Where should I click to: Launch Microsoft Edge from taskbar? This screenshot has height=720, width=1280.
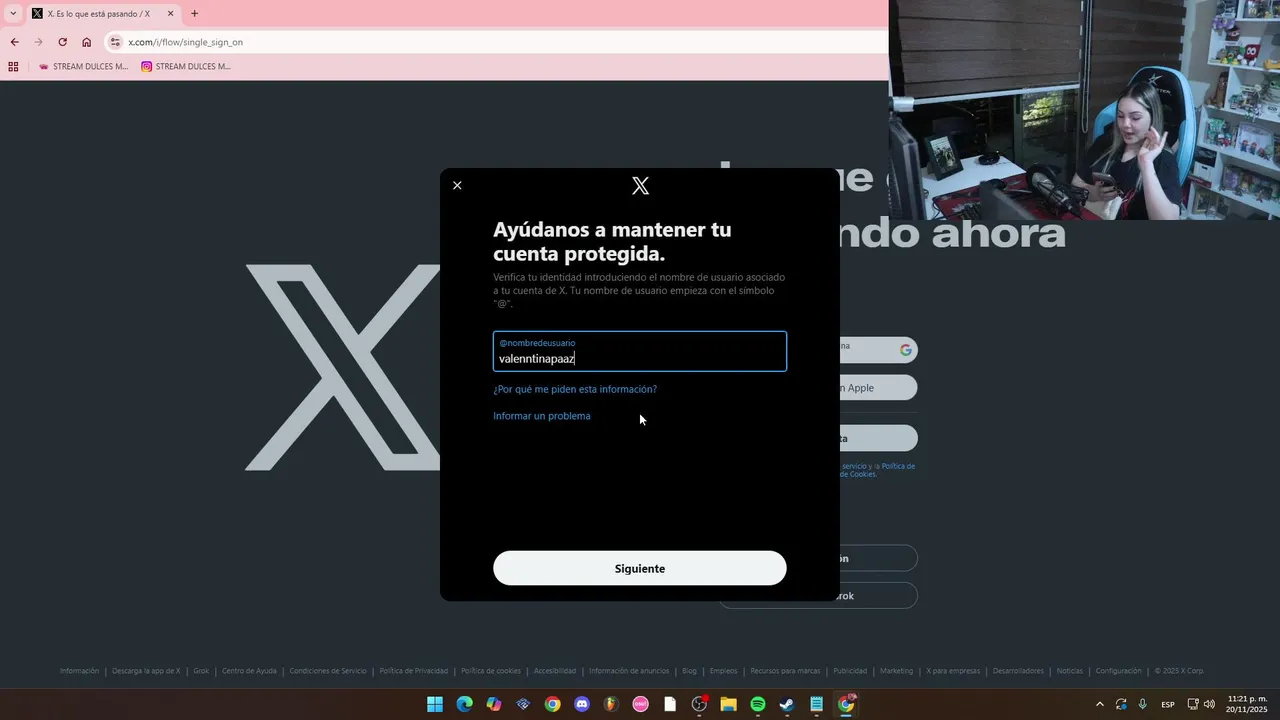click(464, 704)
